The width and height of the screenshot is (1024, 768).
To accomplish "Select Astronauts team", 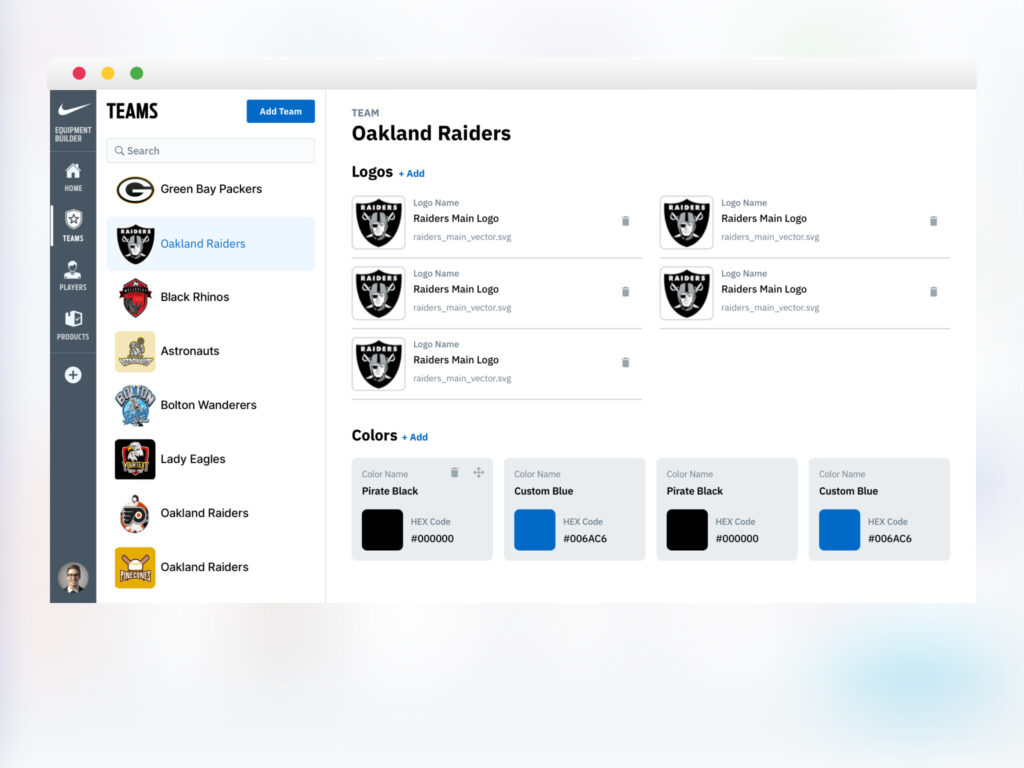I will 210,351.
